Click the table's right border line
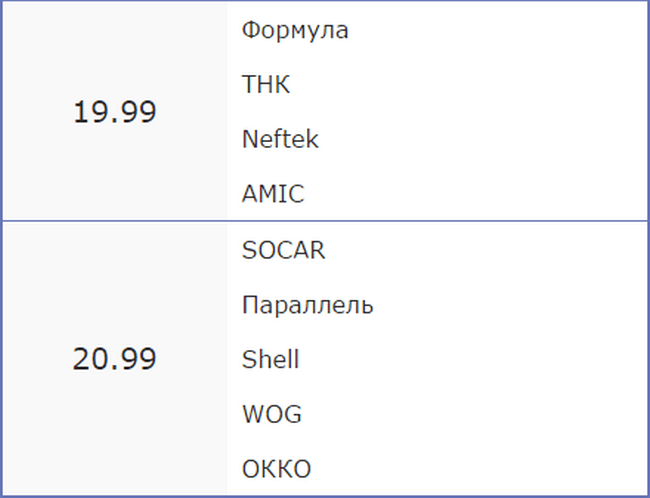The image size is (650, 498). pyautogui.click(x=648, y=250)
